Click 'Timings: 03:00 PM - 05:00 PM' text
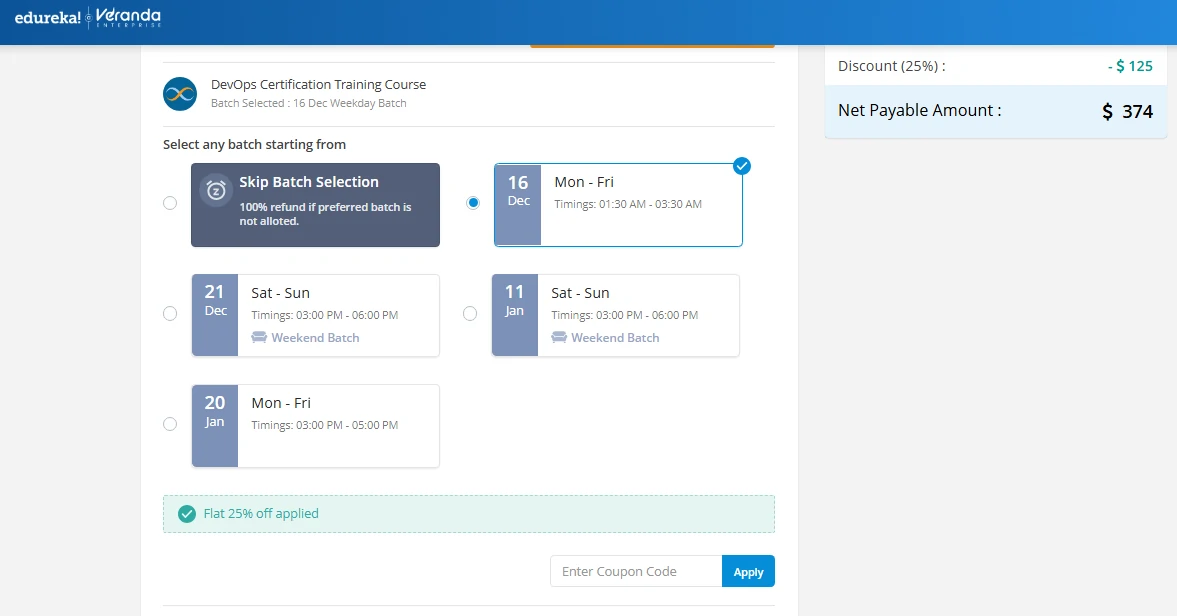 [325, 425]
